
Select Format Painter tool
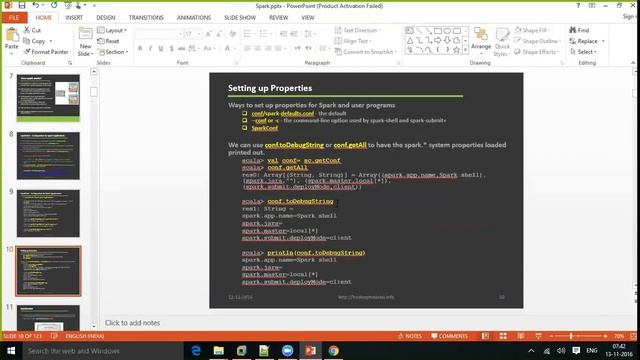[46, 52]
